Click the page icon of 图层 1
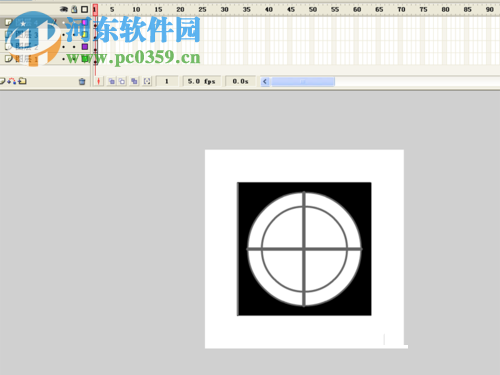Image resolution: width=500 pixels, height=375 pixels. pos(8,59)
